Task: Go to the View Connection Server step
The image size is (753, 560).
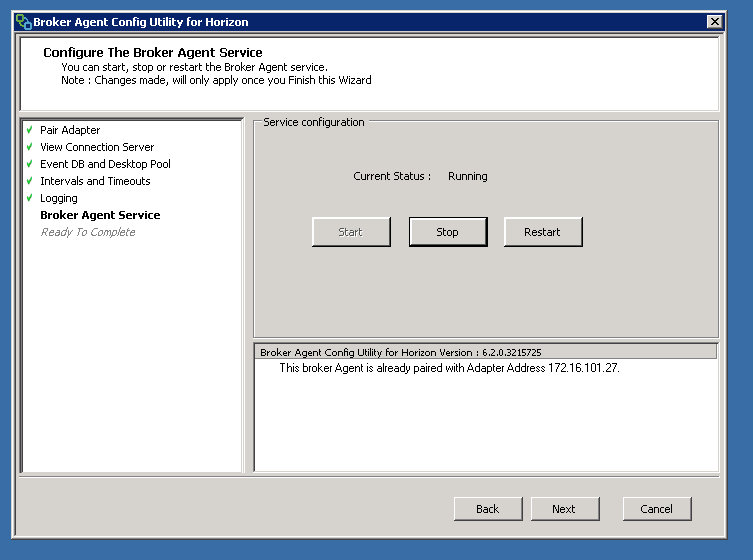Action: (x=97, y=147)
